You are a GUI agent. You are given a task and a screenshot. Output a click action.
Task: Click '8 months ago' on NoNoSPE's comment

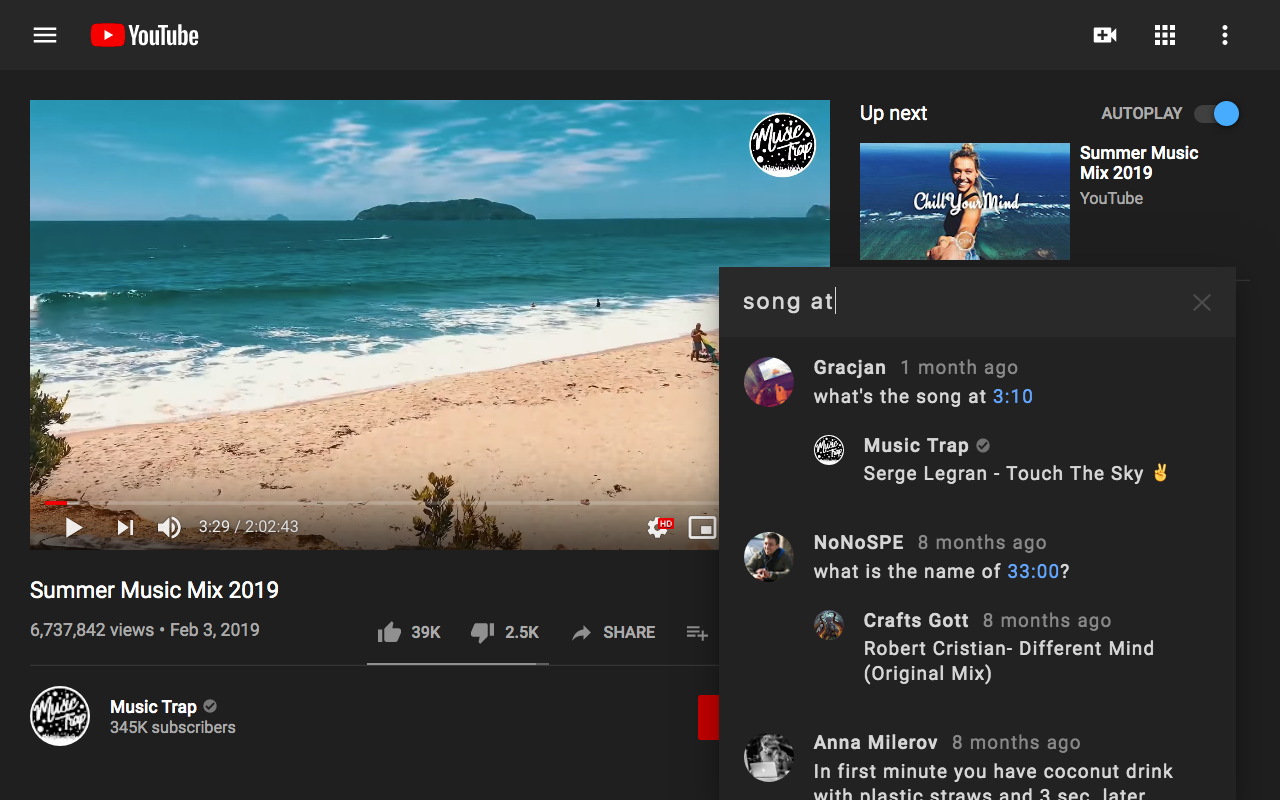click(982, 542)
